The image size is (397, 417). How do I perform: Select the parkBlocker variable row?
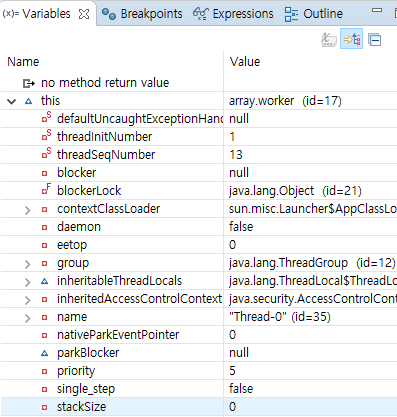tap(199, 353)
